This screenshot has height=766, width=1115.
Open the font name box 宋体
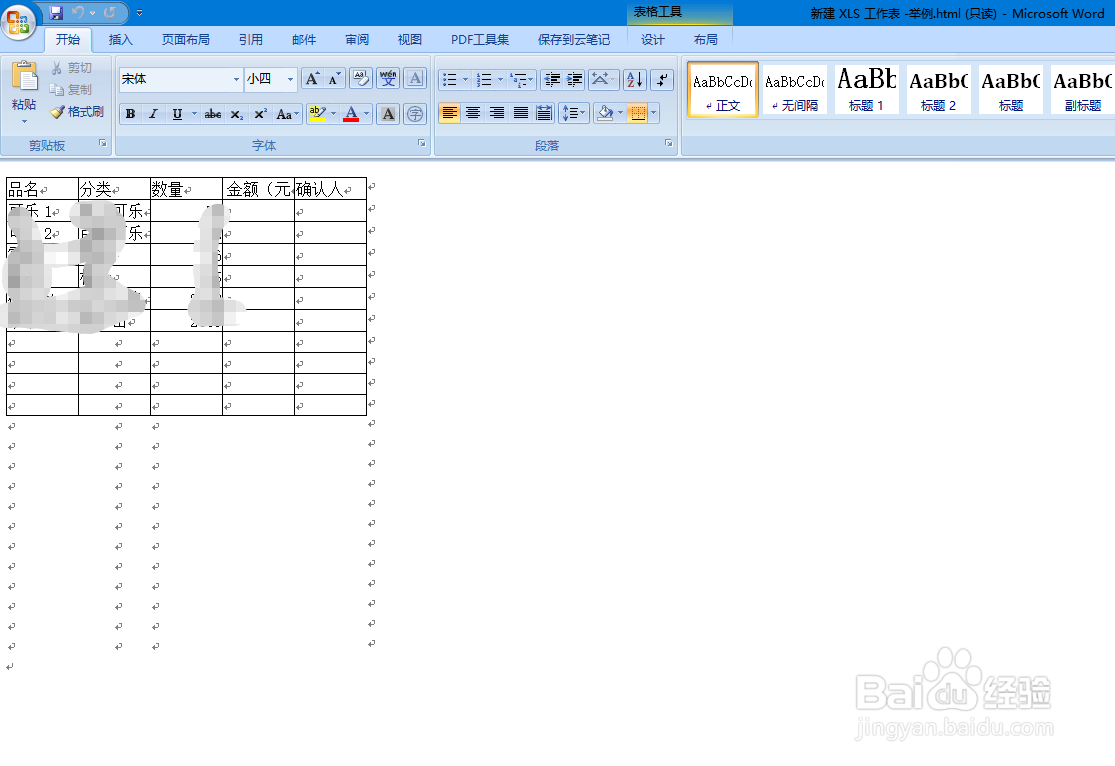(x=181, y=79)
